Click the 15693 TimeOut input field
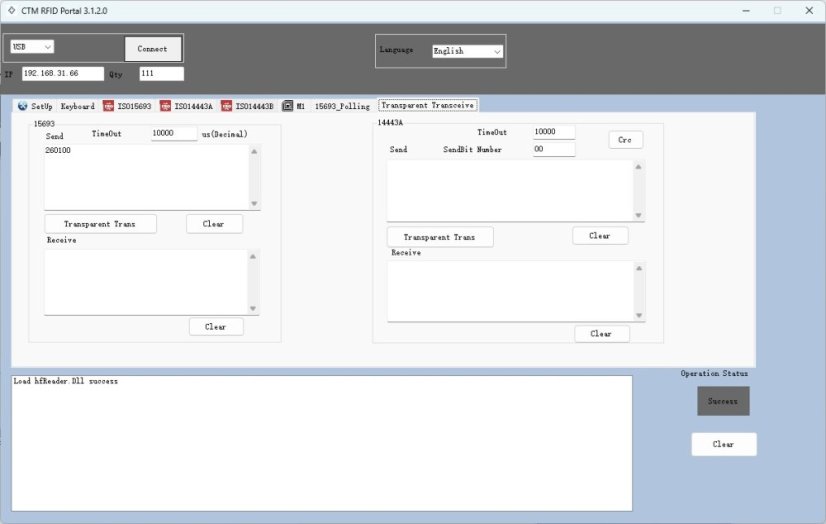 [174, 133]
